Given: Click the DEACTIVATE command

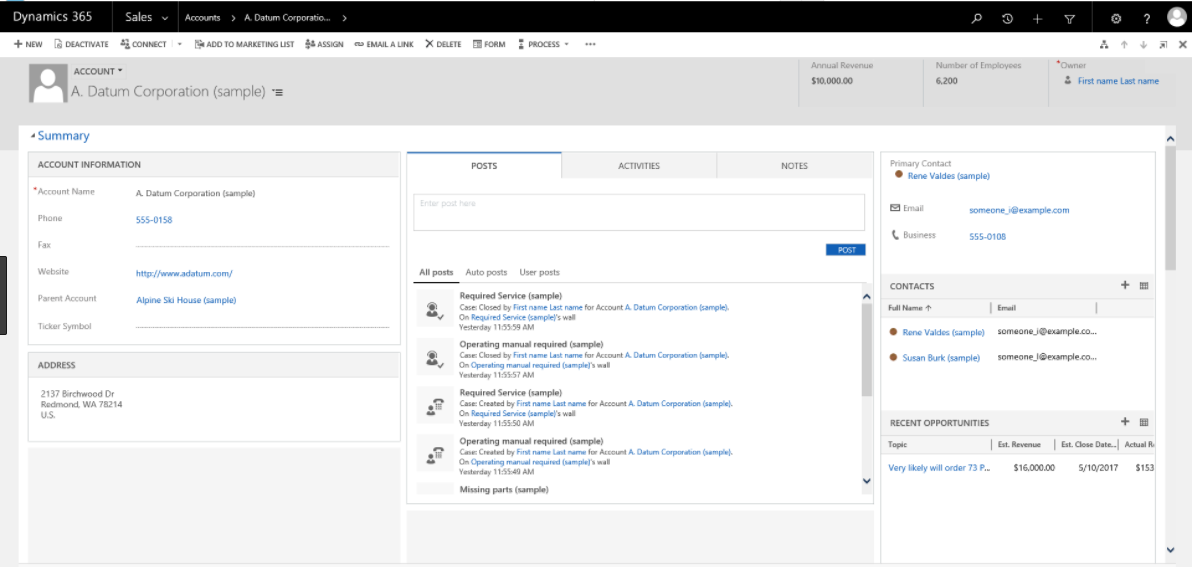Looking at the screenshot, I should 81,44.
